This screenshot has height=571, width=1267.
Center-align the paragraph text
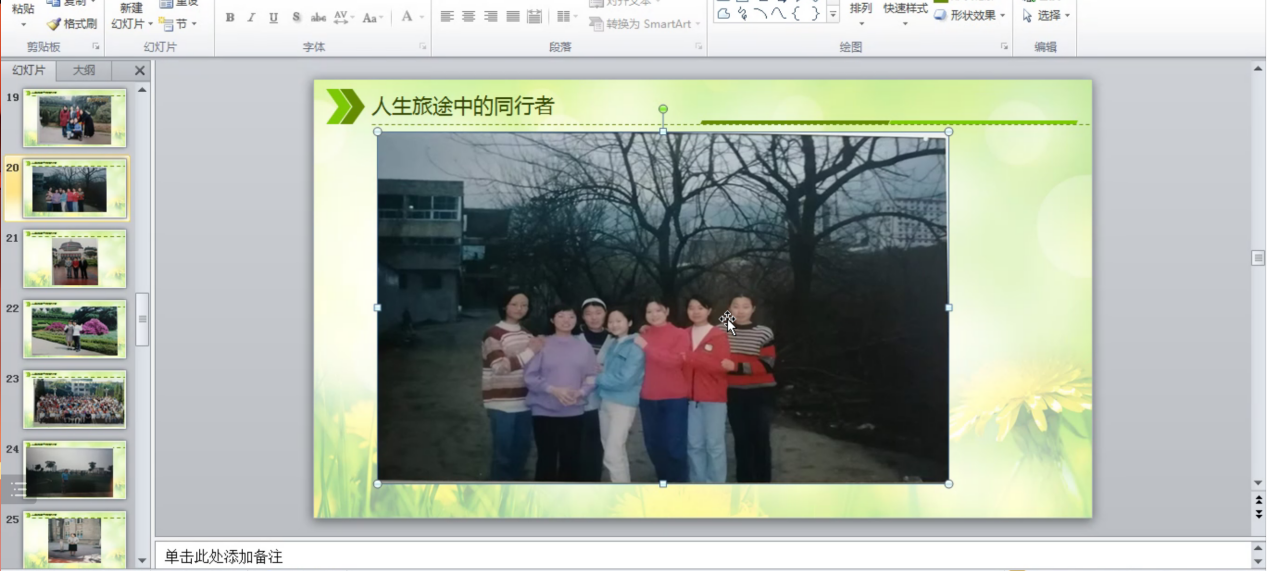[x=468, y=17]
